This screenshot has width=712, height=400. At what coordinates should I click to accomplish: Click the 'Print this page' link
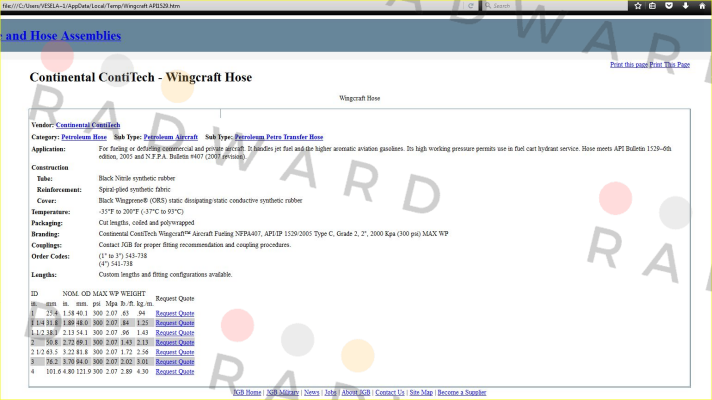coord(629,64)
